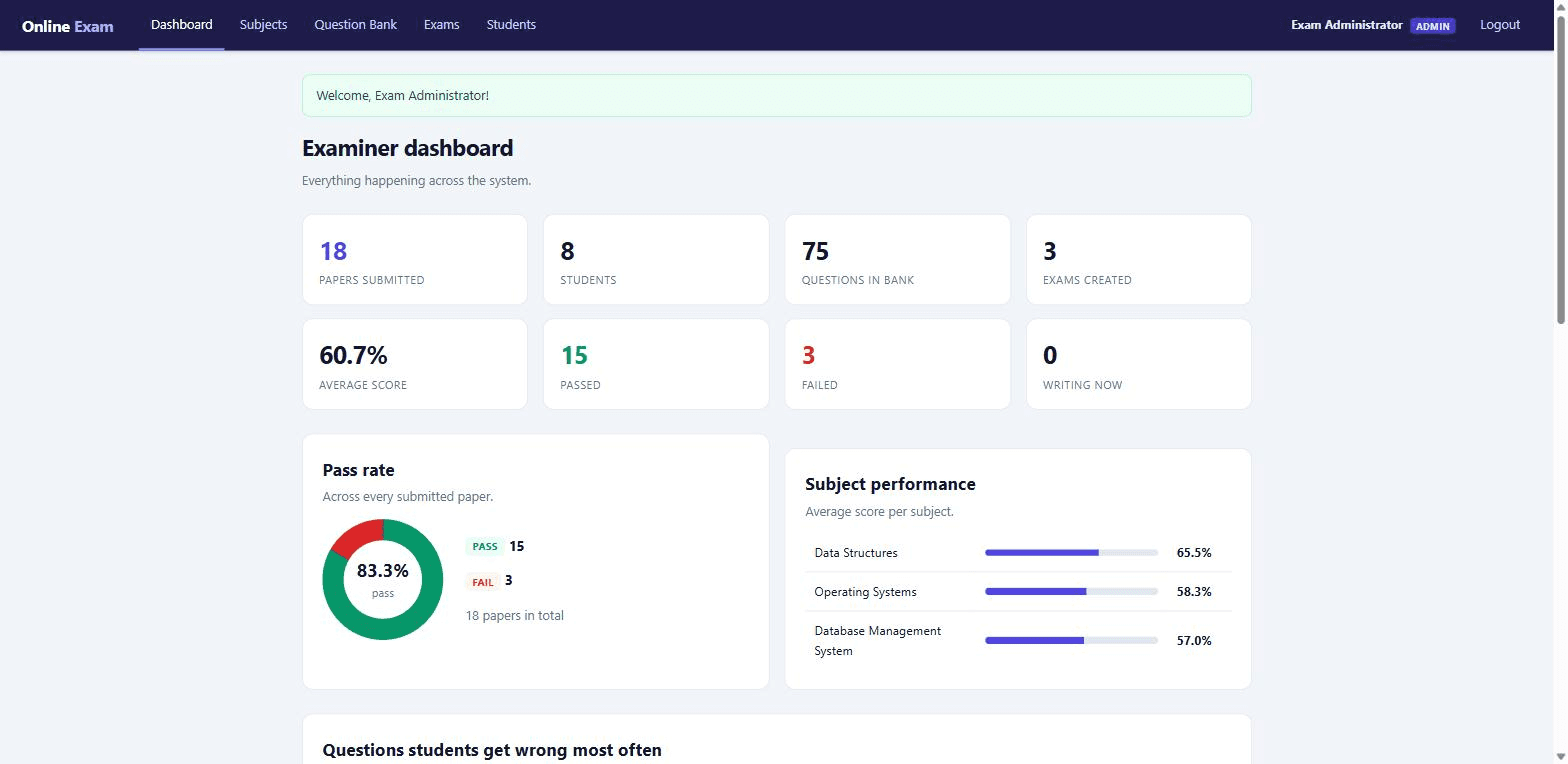1568x764 pixels.
Task: Click the green Passed count 15
Action: point(574,355)
